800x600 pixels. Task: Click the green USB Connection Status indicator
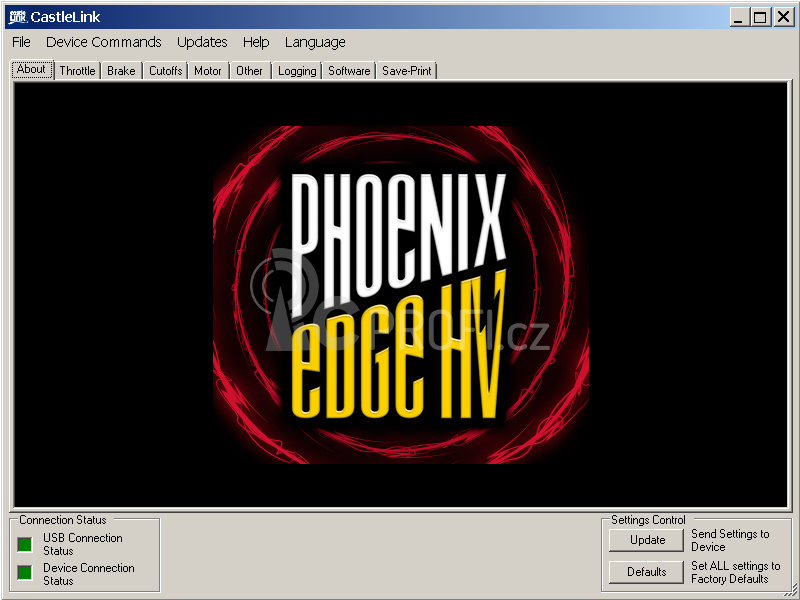click(24, 544)
